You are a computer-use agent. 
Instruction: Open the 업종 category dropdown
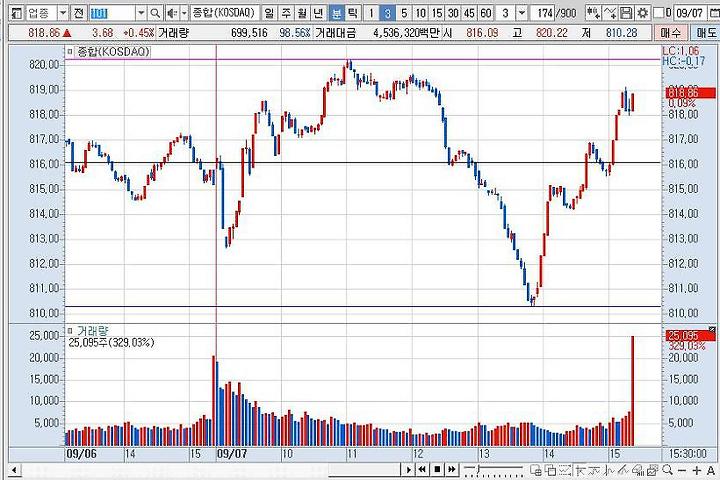(63, 13)
